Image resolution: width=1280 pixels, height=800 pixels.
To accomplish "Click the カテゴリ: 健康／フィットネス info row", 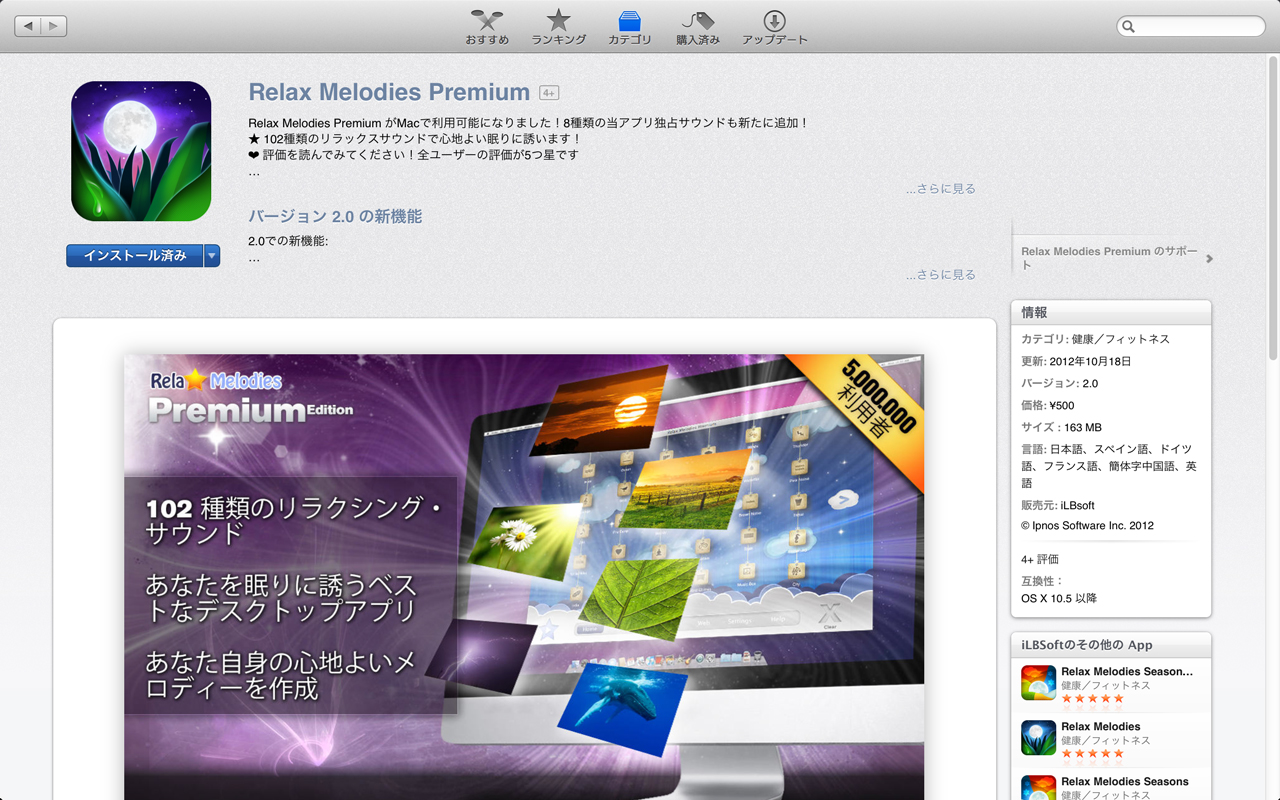I will click(x=1095, y=339).
